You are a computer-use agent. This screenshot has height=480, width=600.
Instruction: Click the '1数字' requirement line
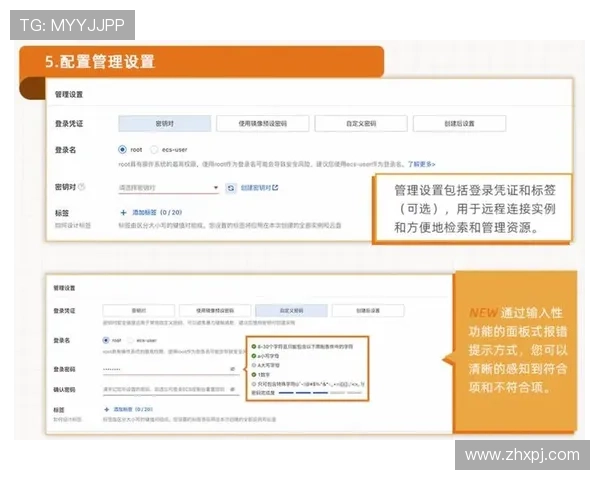pyautogui.click(x=261, y=375)
